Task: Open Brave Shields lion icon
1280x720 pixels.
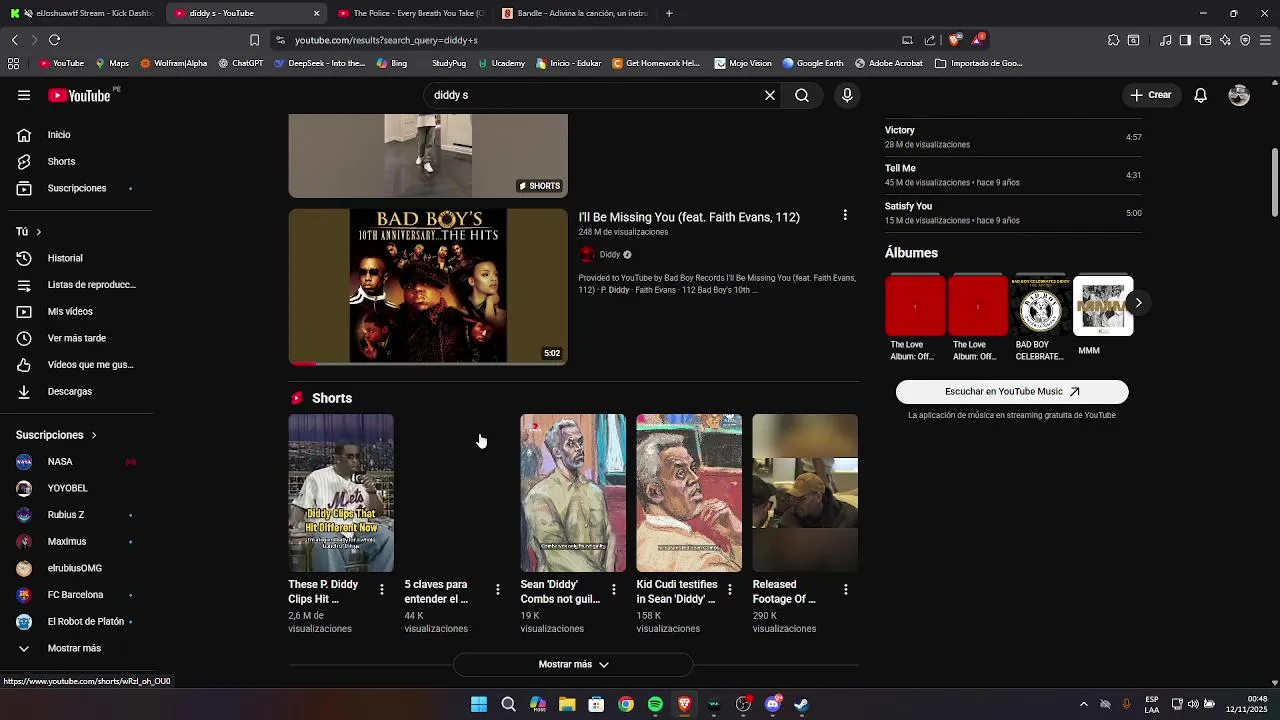Action: tap(955, 40)
